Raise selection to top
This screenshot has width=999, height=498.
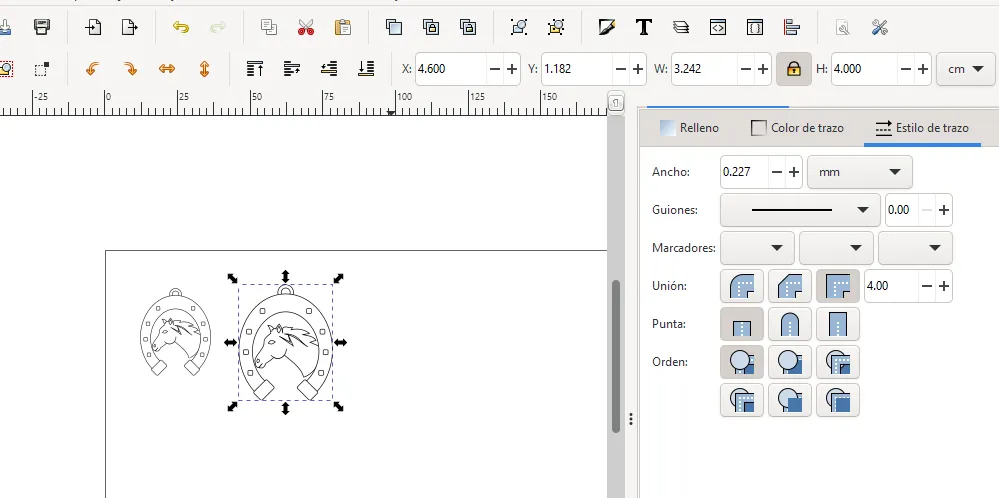[255, 69]
